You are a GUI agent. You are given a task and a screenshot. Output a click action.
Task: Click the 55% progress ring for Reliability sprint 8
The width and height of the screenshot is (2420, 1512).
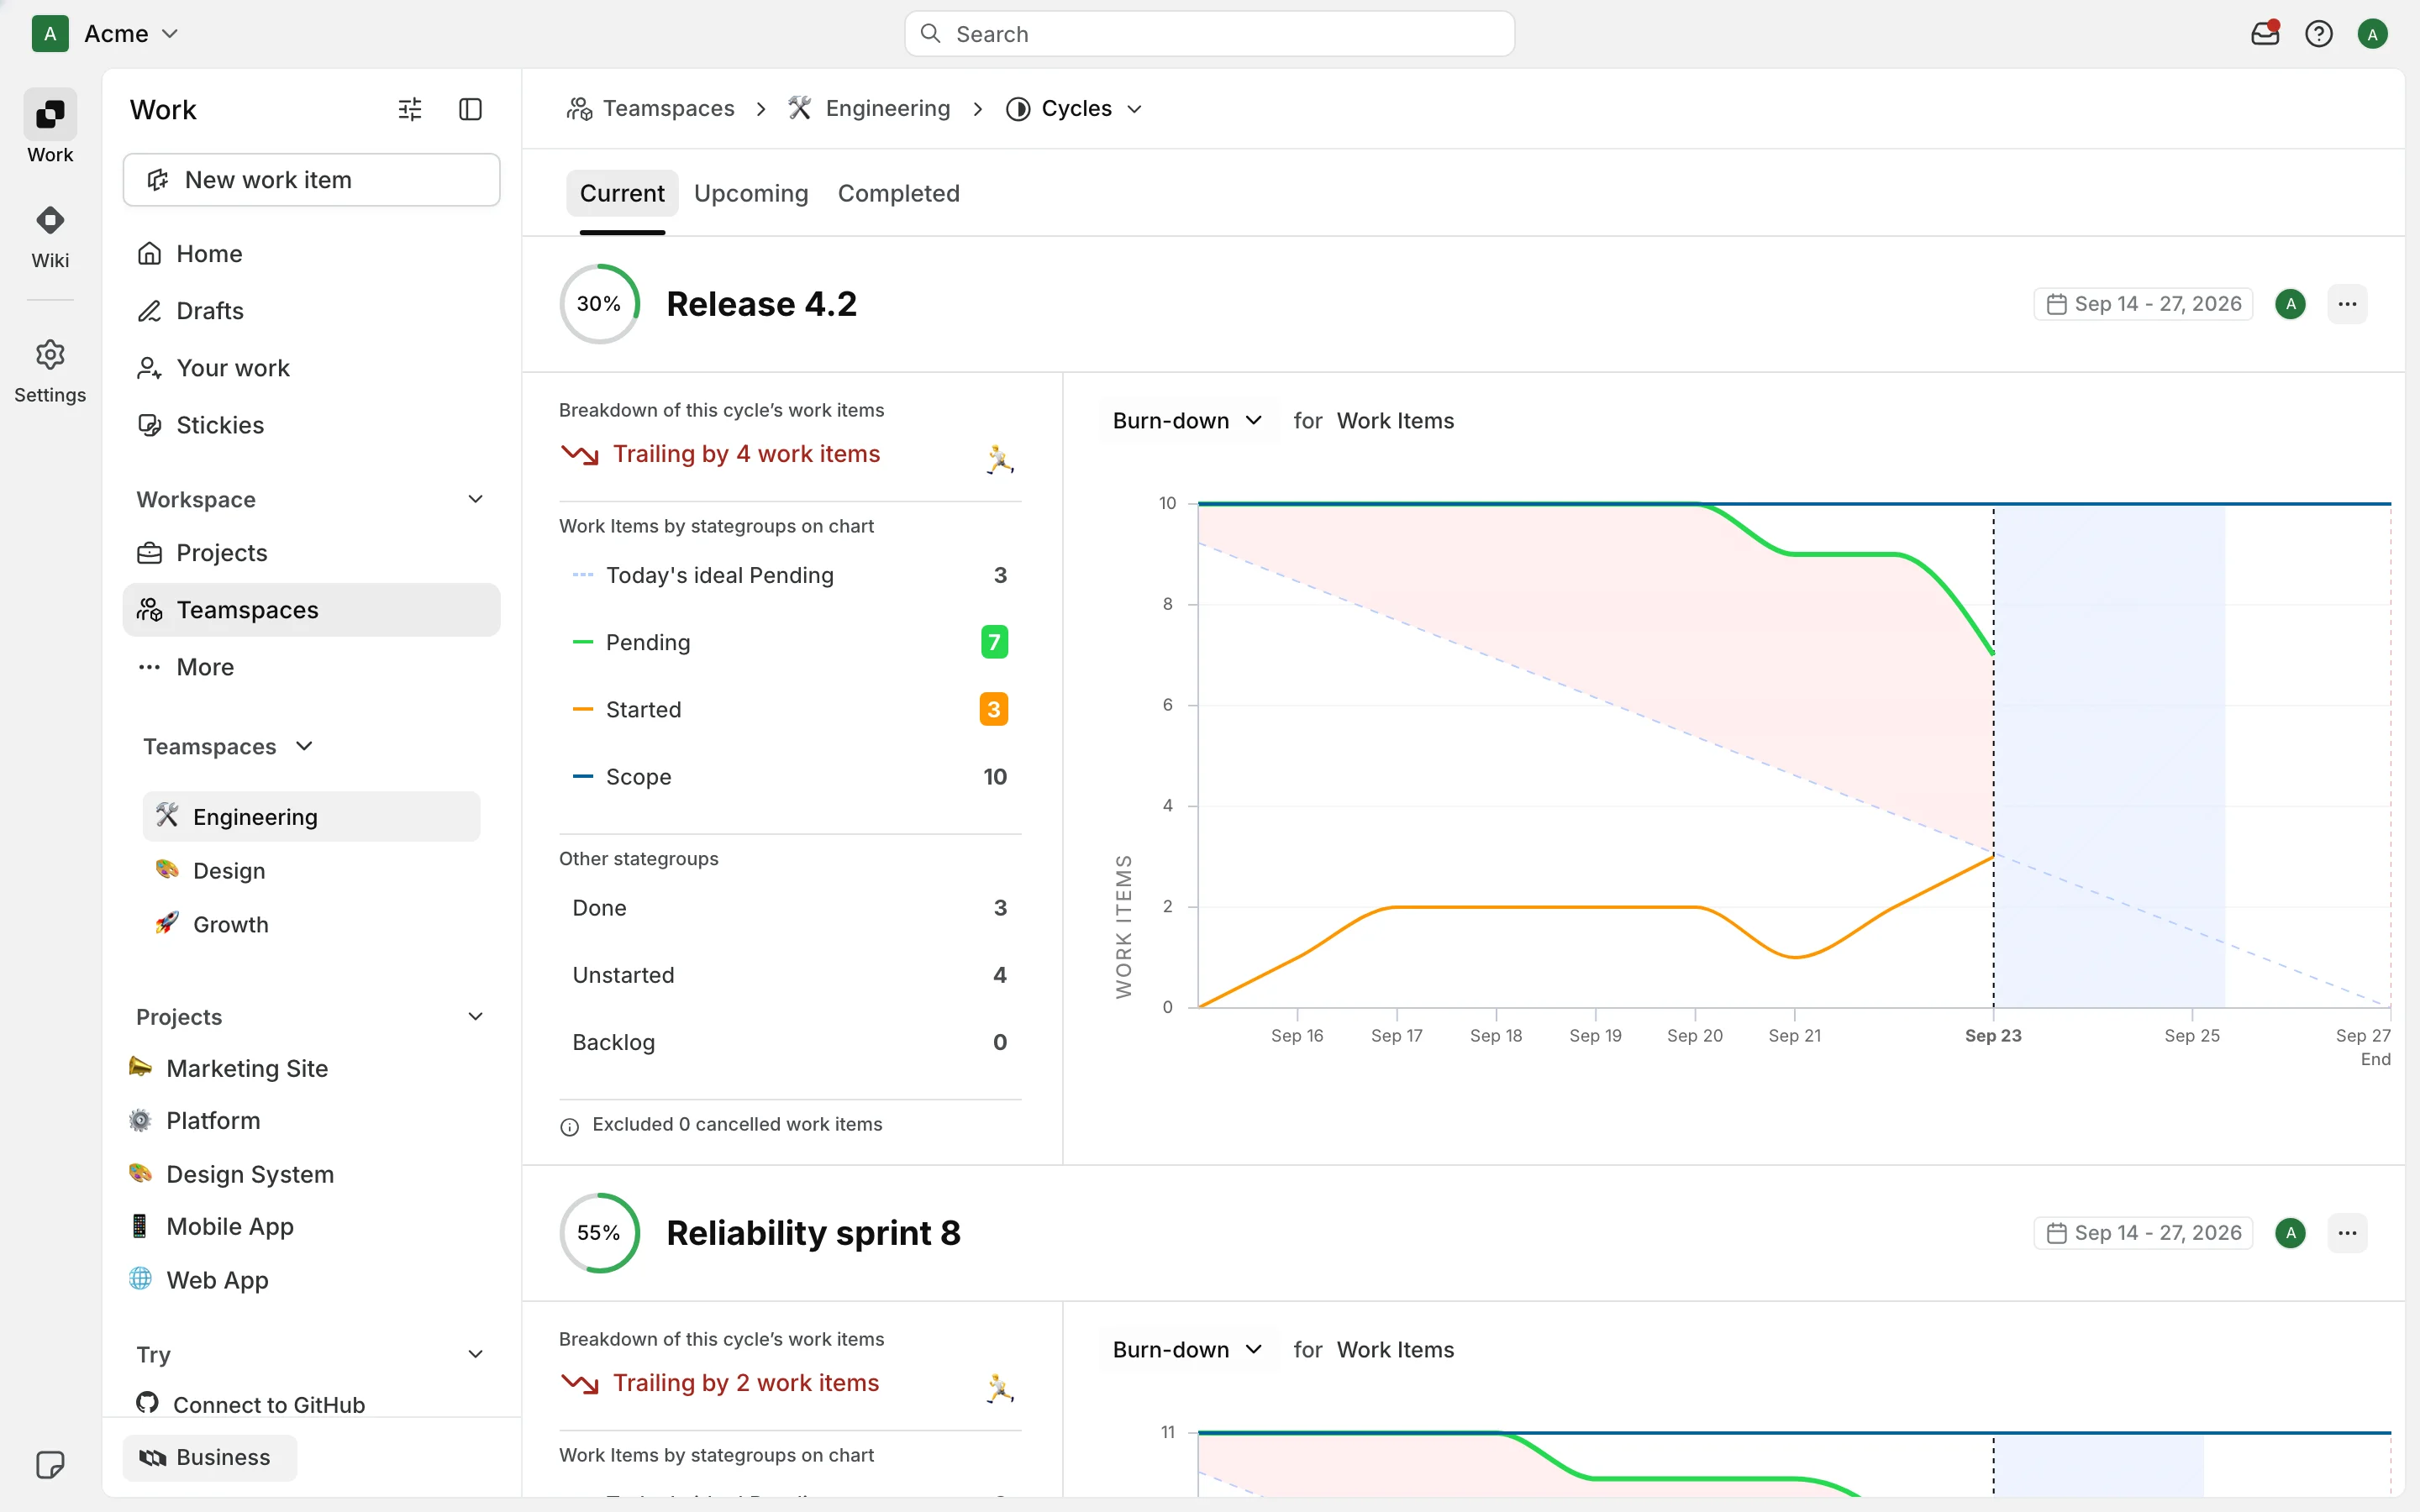tap(599, 1233)
